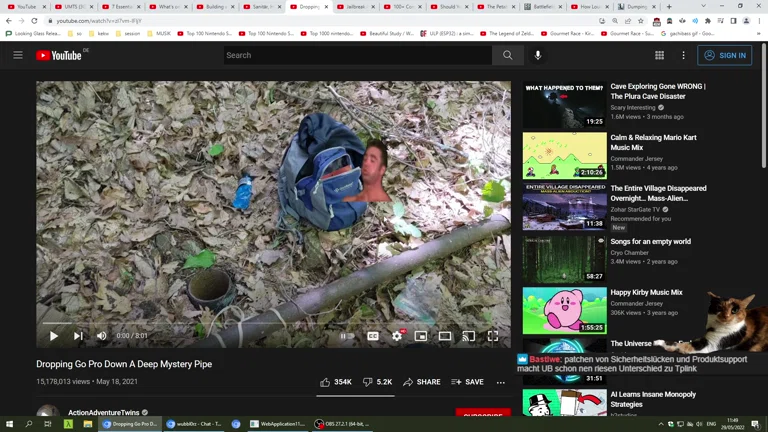768x432 pixels.
Task: Switch to WebApplication11 taskbar window
Action: [x=277, y=424]
